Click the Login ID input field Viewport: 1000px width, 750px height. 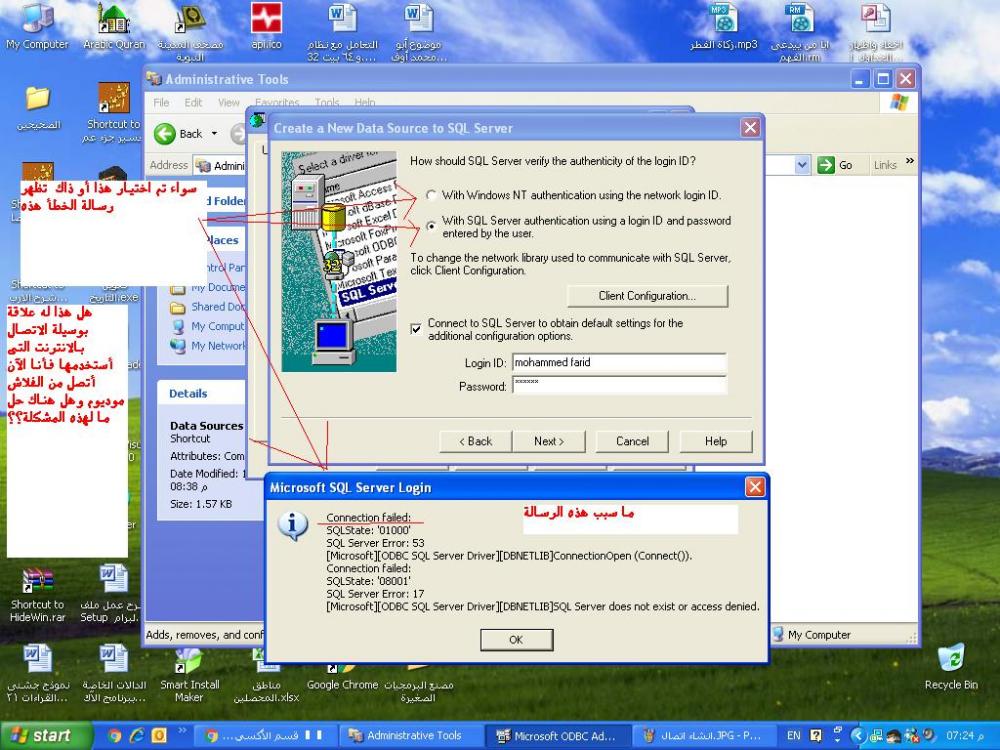619,362
